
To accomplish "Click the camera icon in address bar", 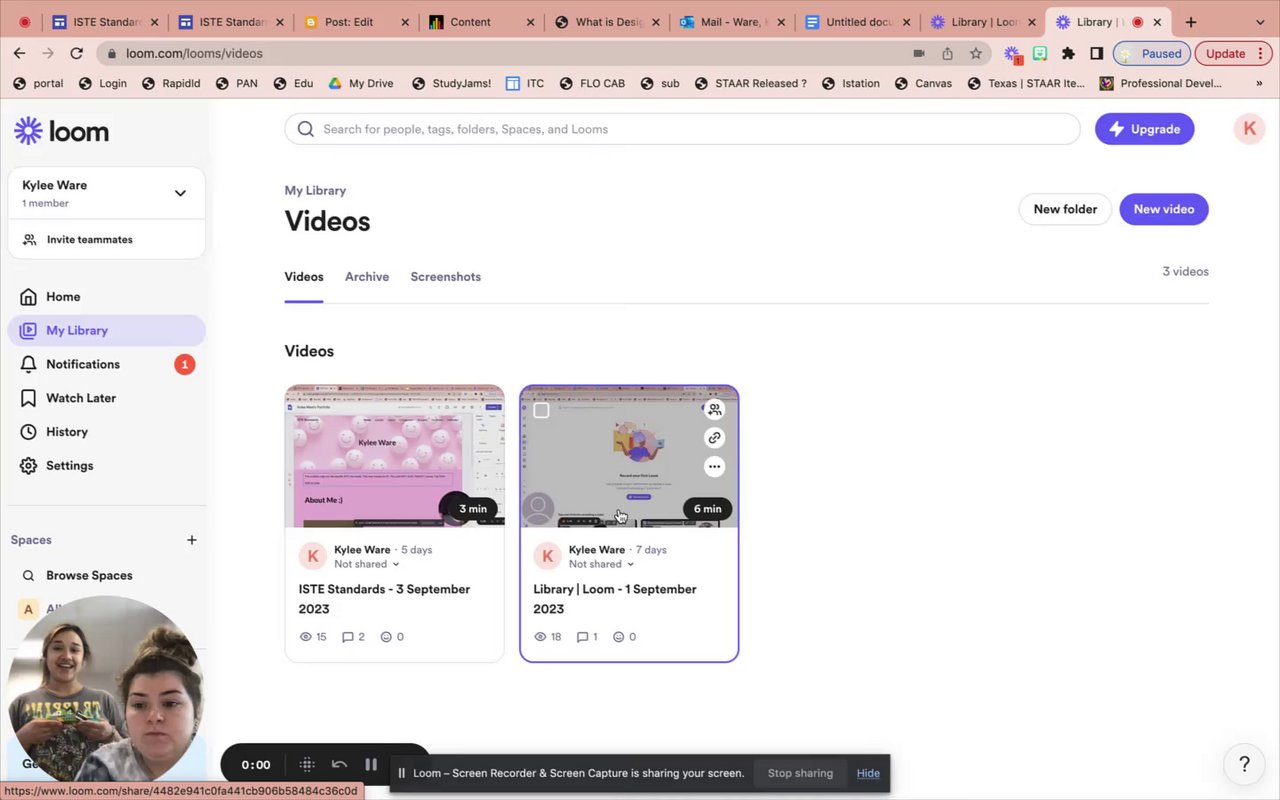I will [x=919, y=53].
